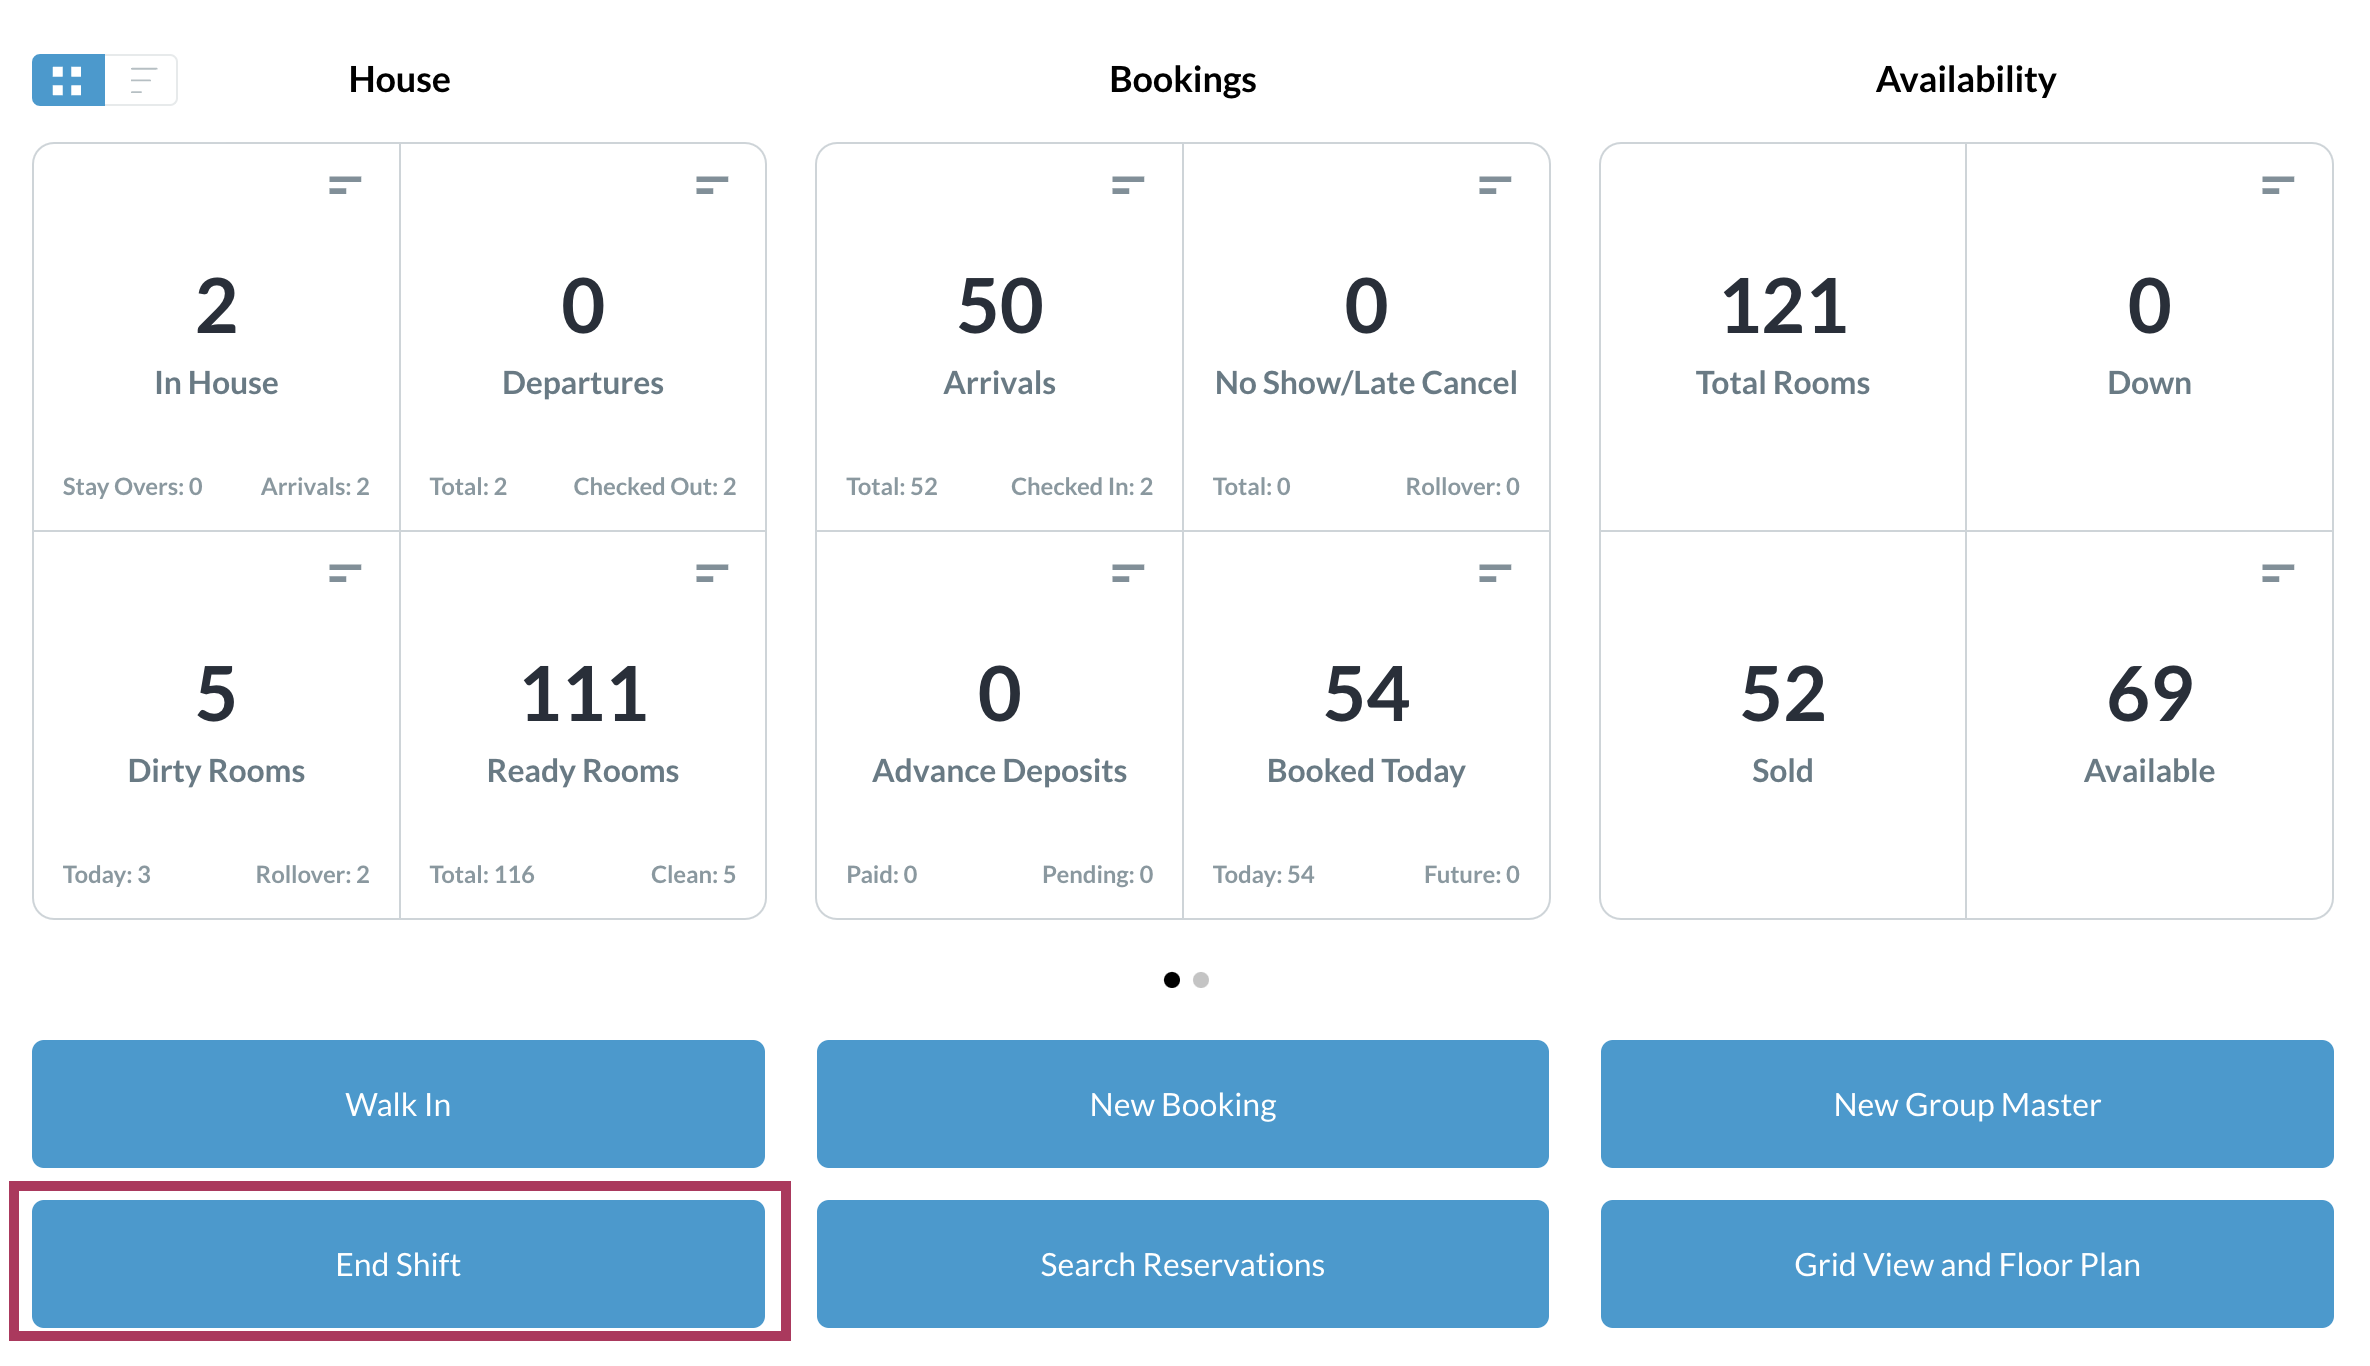
Task: Switch to grid view layout icon
Action: 68,80
